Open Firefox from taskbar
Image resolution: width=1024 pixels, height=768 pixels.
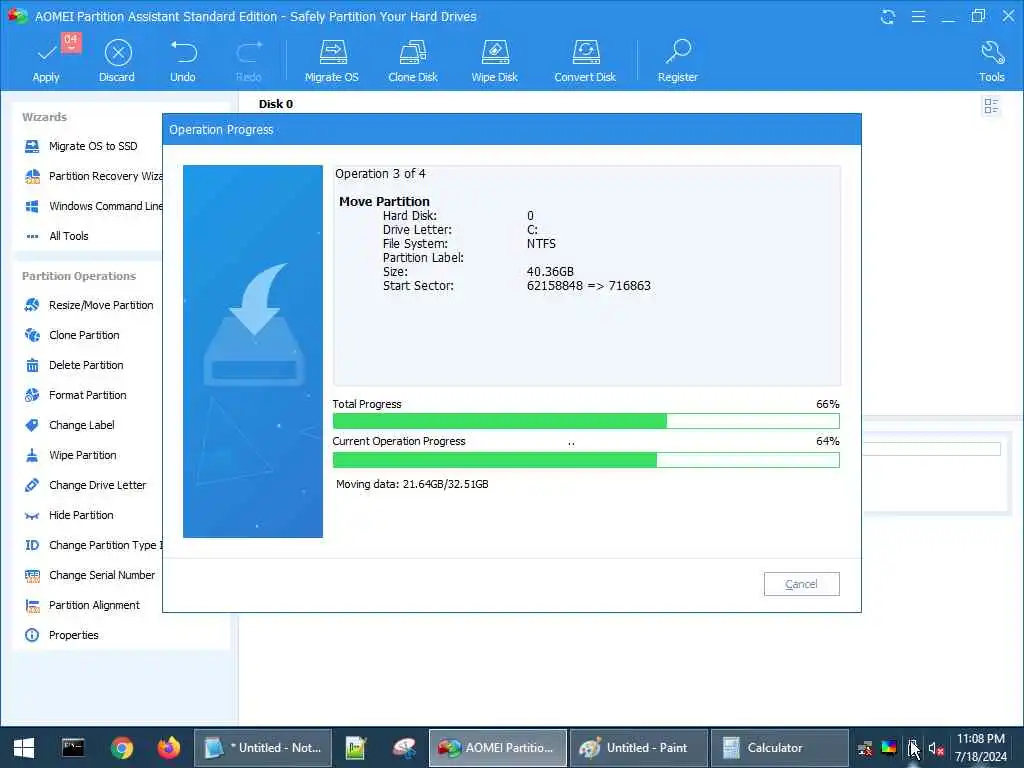[x=169, y=748]
